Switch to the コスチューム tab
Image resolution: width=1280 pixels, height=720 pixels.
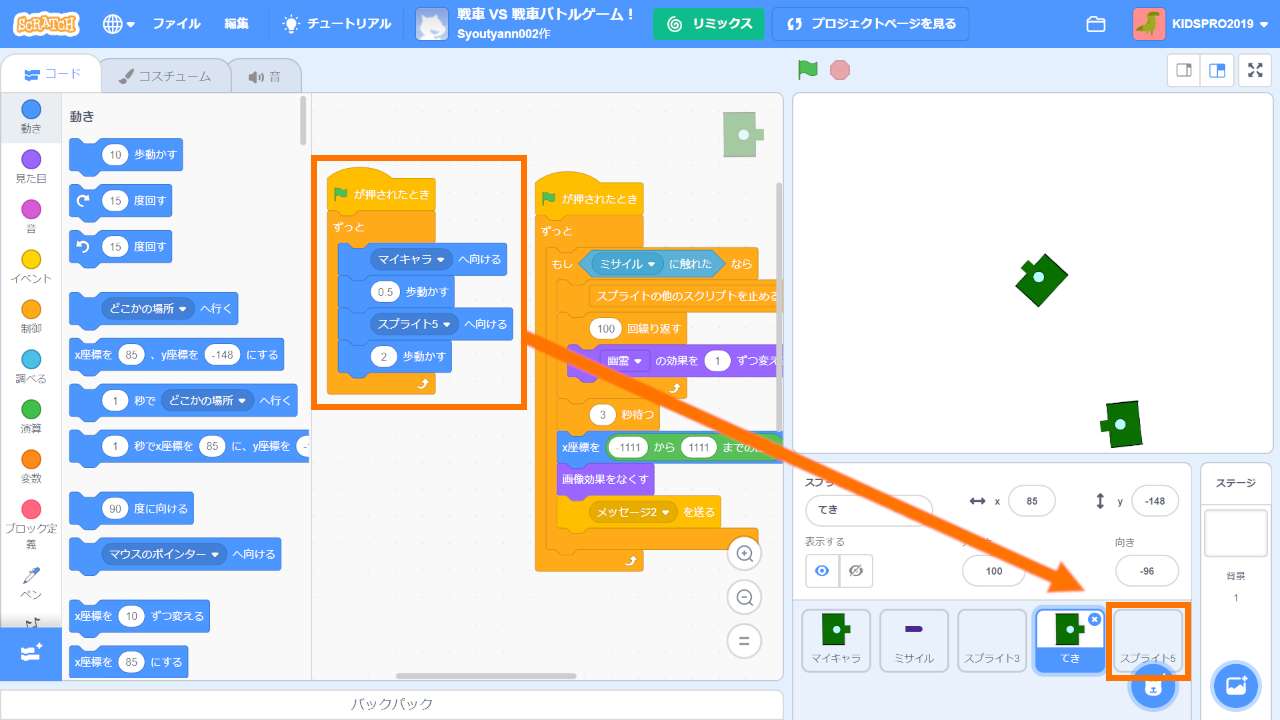165,76
